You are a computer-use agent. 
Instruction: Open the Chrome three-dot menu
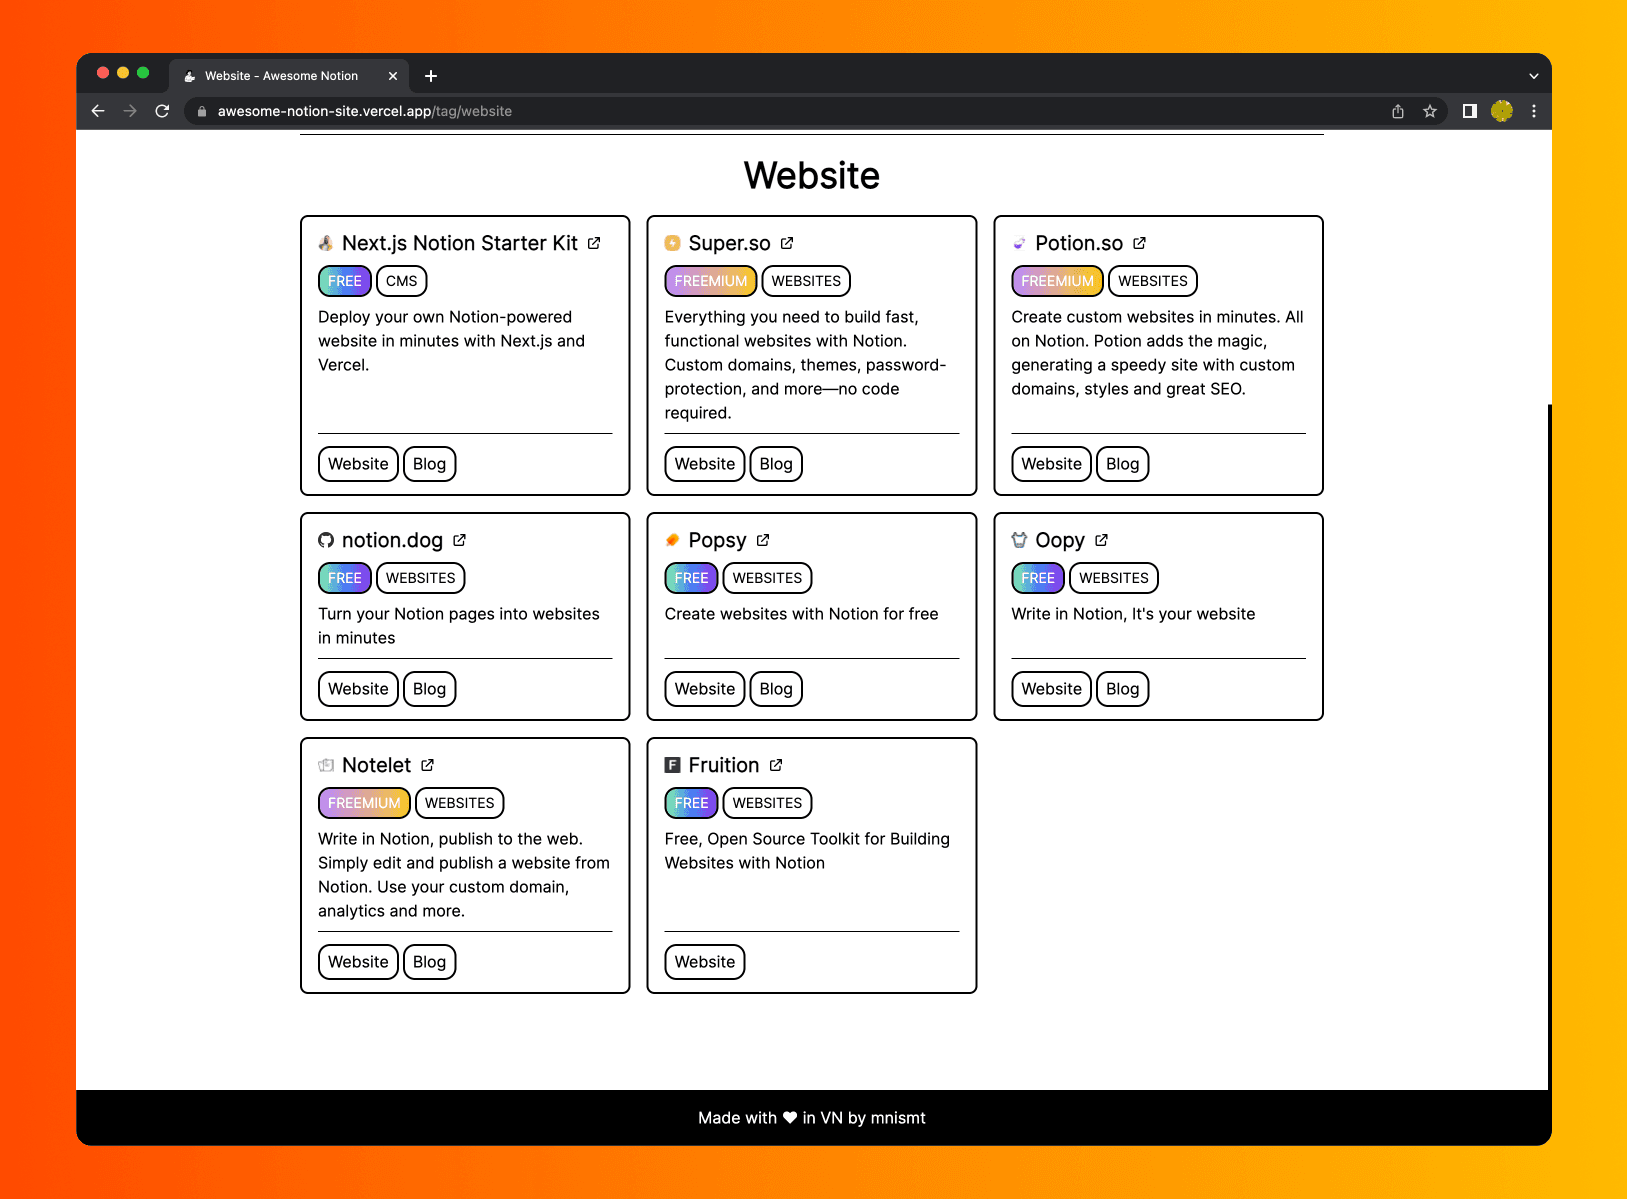[x=1533, y=111]
